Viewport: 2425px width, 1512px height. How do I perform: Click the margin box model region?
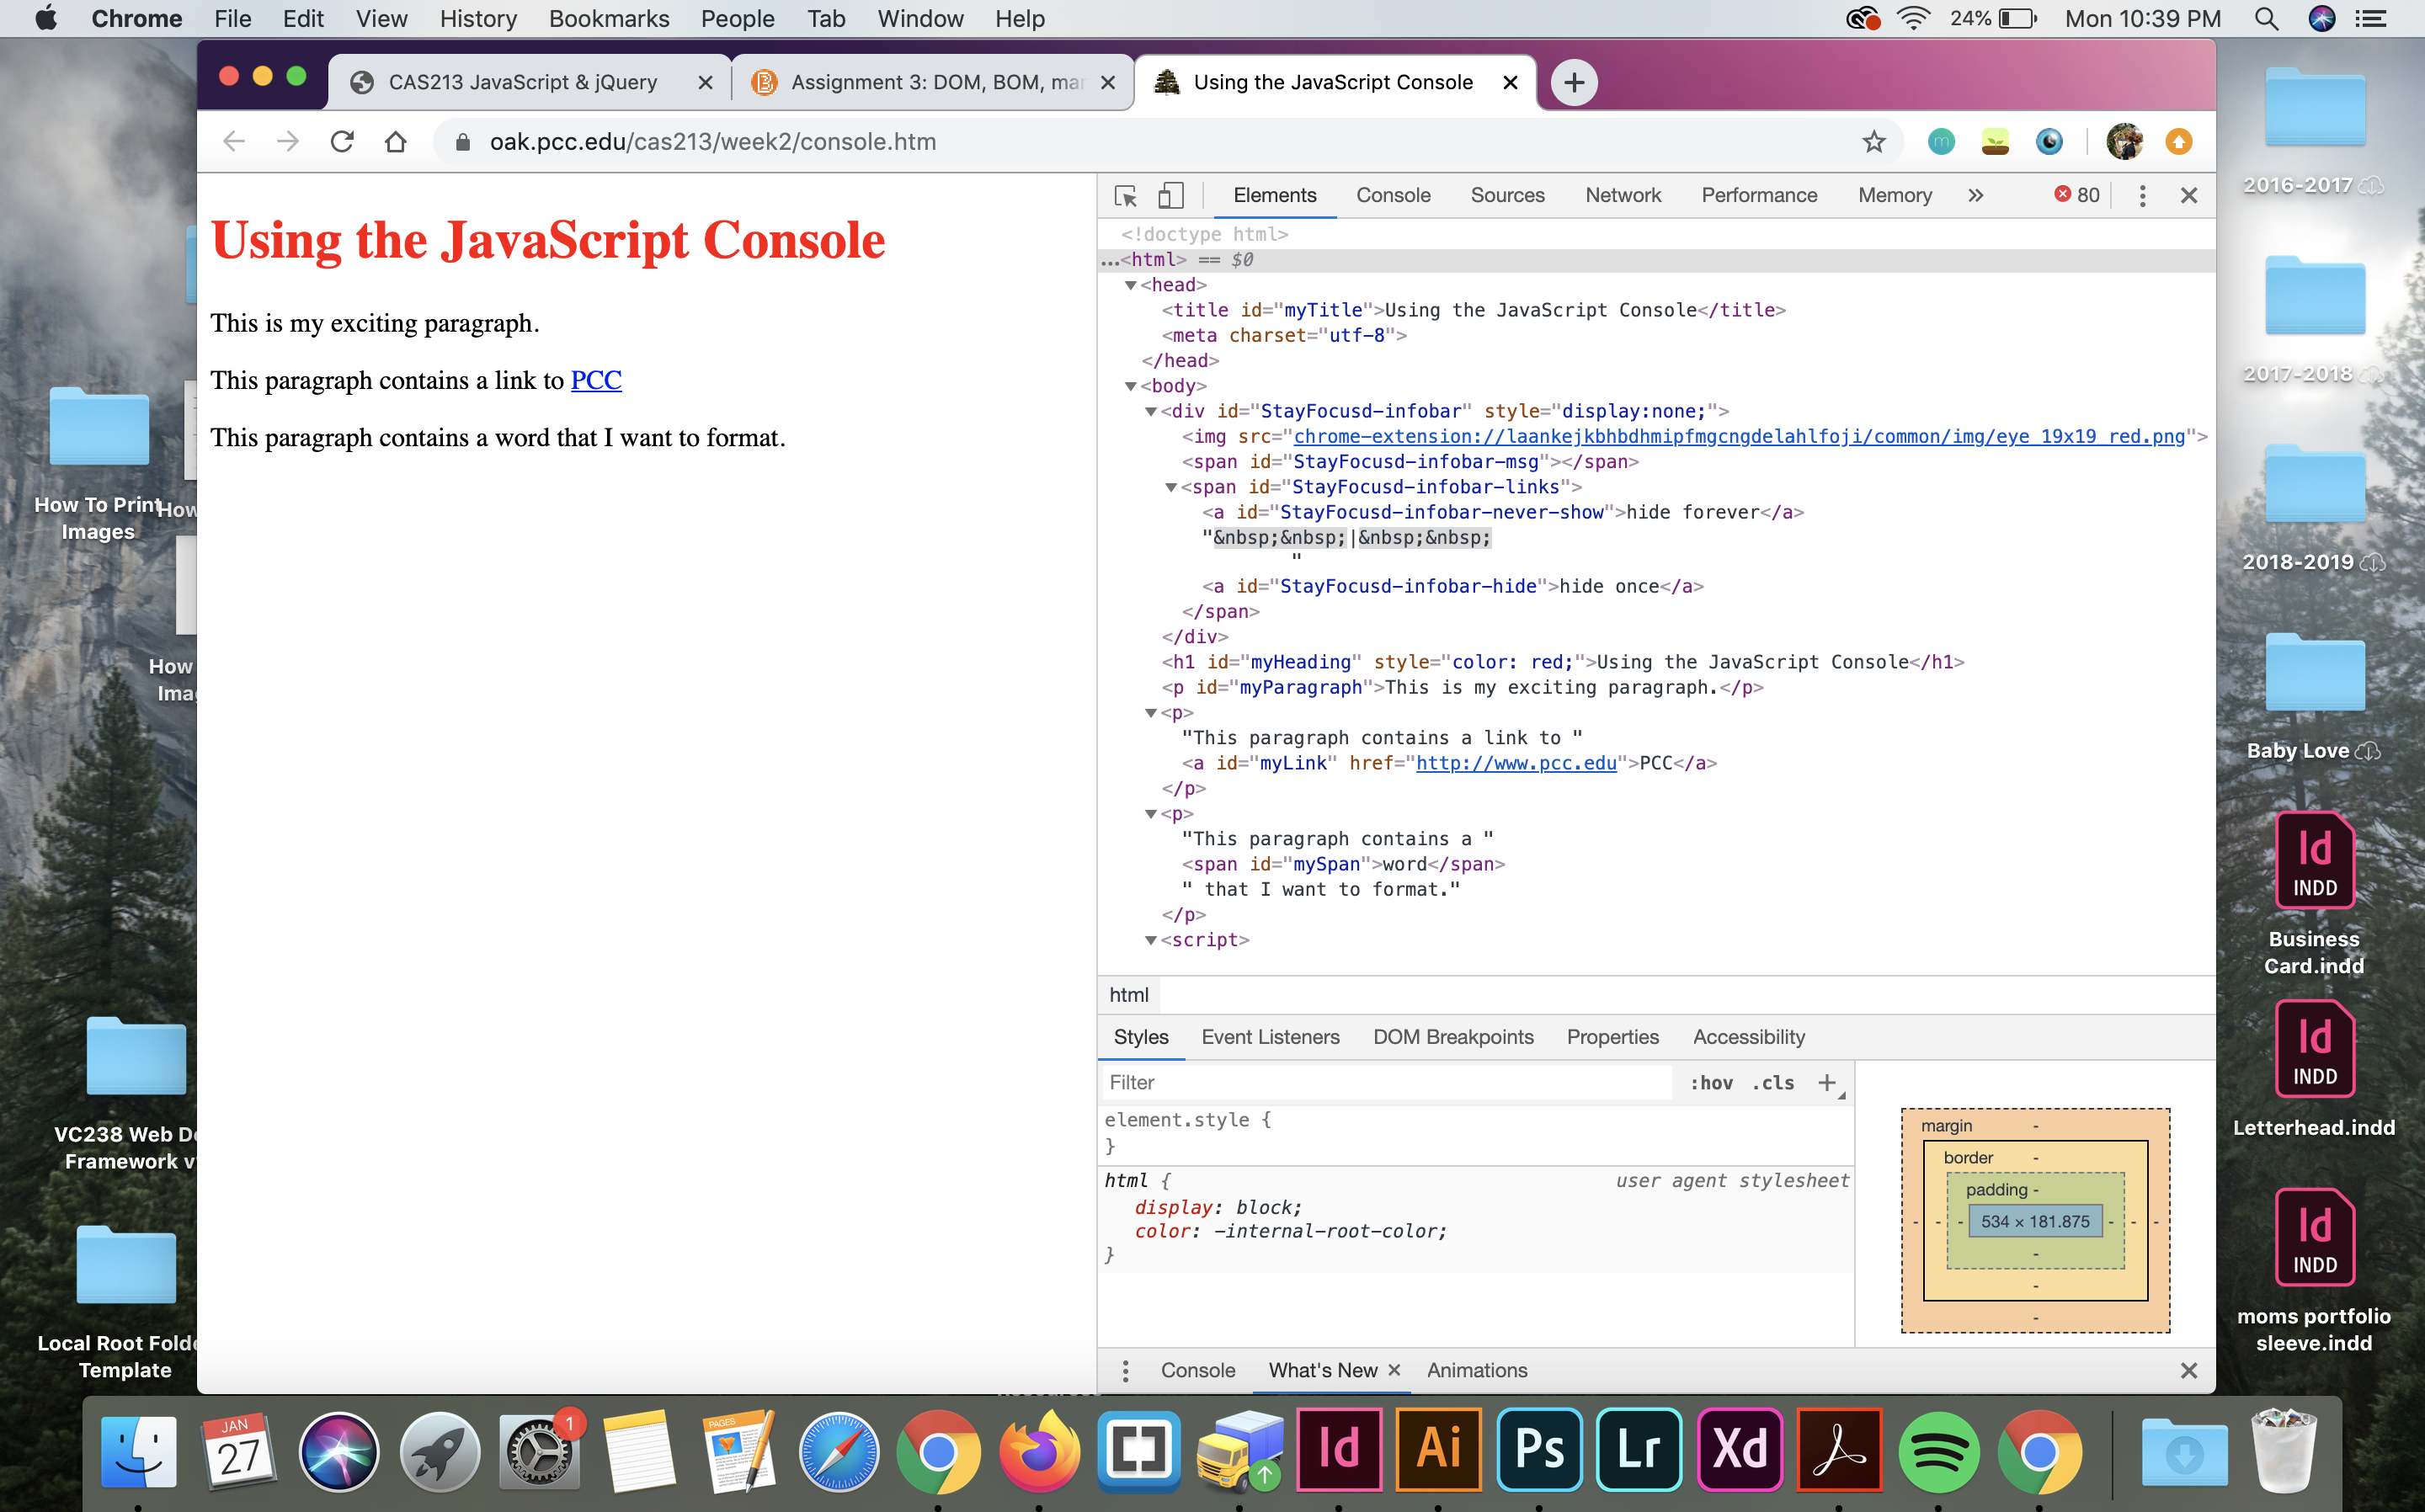coord(1945,1126)
